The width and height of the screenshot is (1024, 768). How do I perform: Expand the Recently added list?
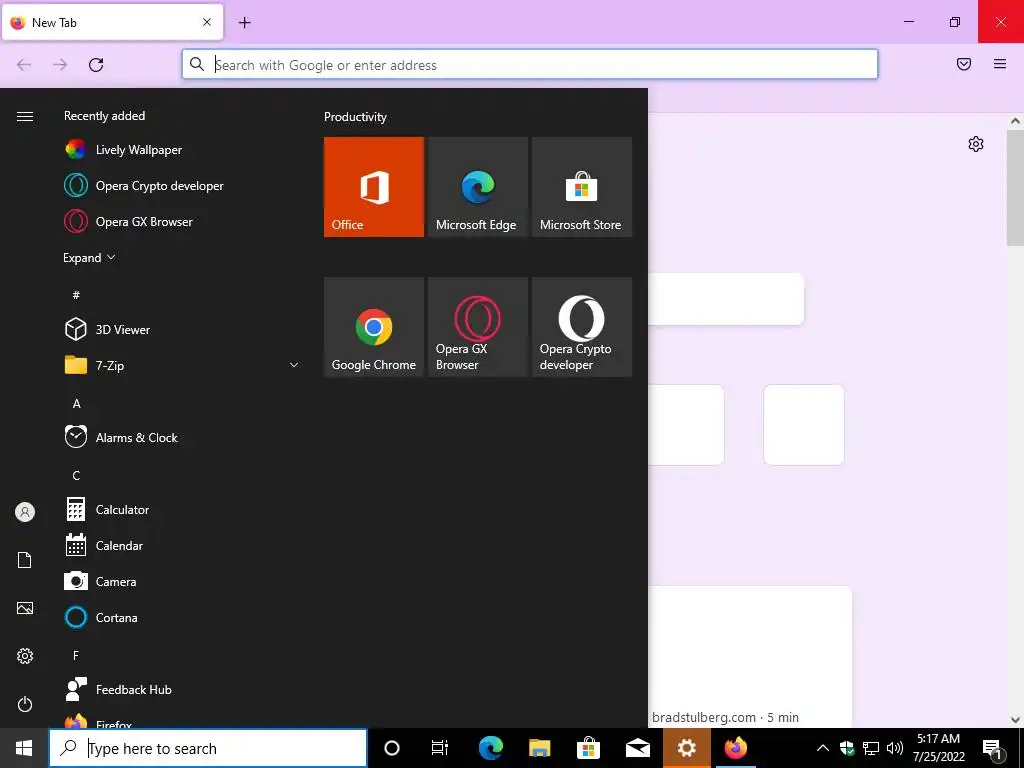(89, 258)
